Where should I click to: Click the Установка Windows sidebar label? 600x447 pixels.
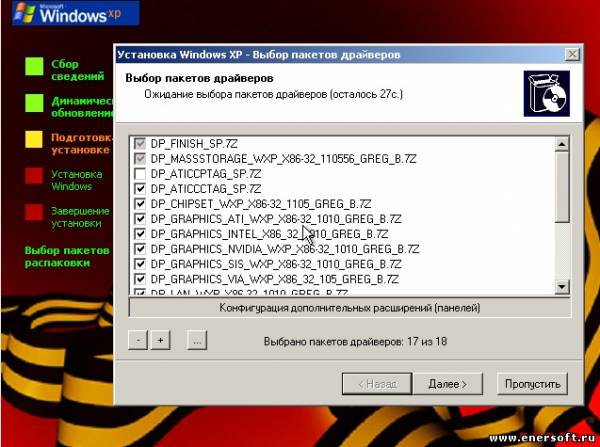click(x=77, y=180)
